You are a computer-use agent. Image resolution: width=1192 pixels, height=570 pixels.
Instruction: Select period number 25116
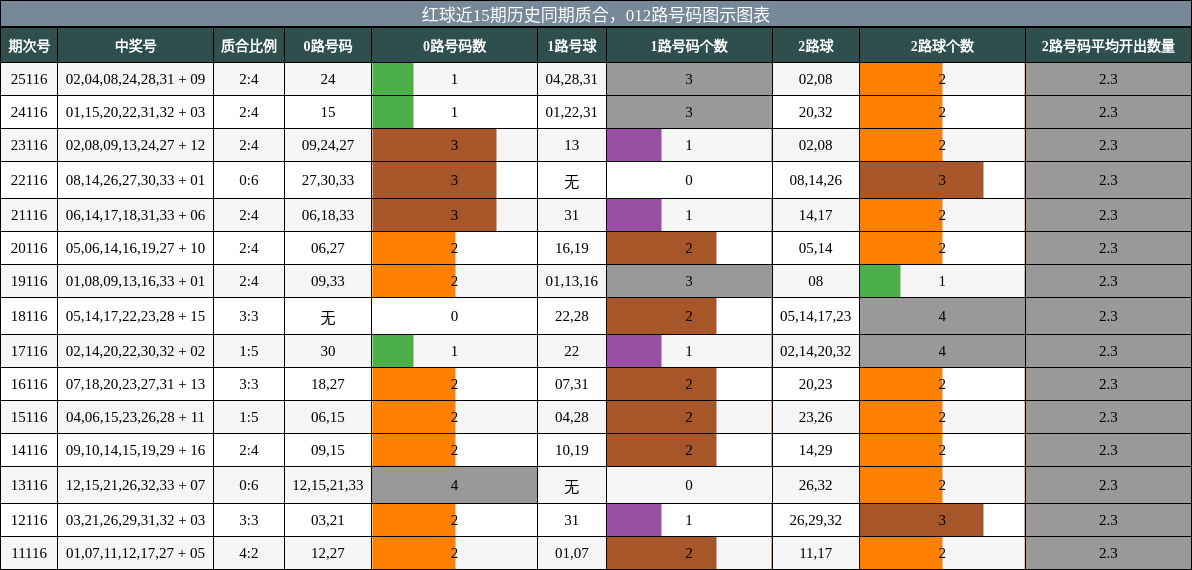click(29, 79)
